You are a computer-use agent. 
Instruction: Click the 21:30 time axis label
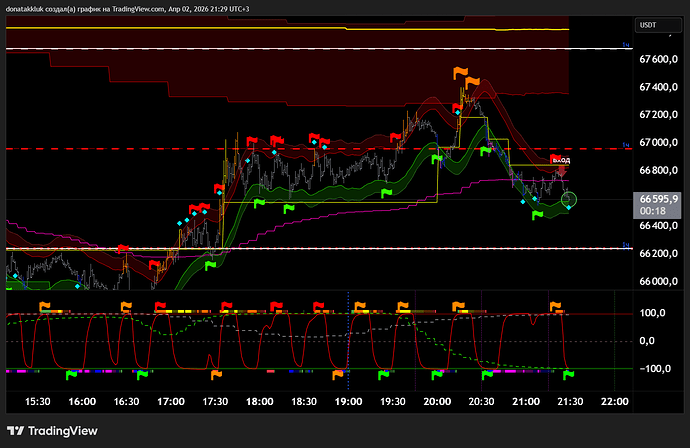(570, 402)
